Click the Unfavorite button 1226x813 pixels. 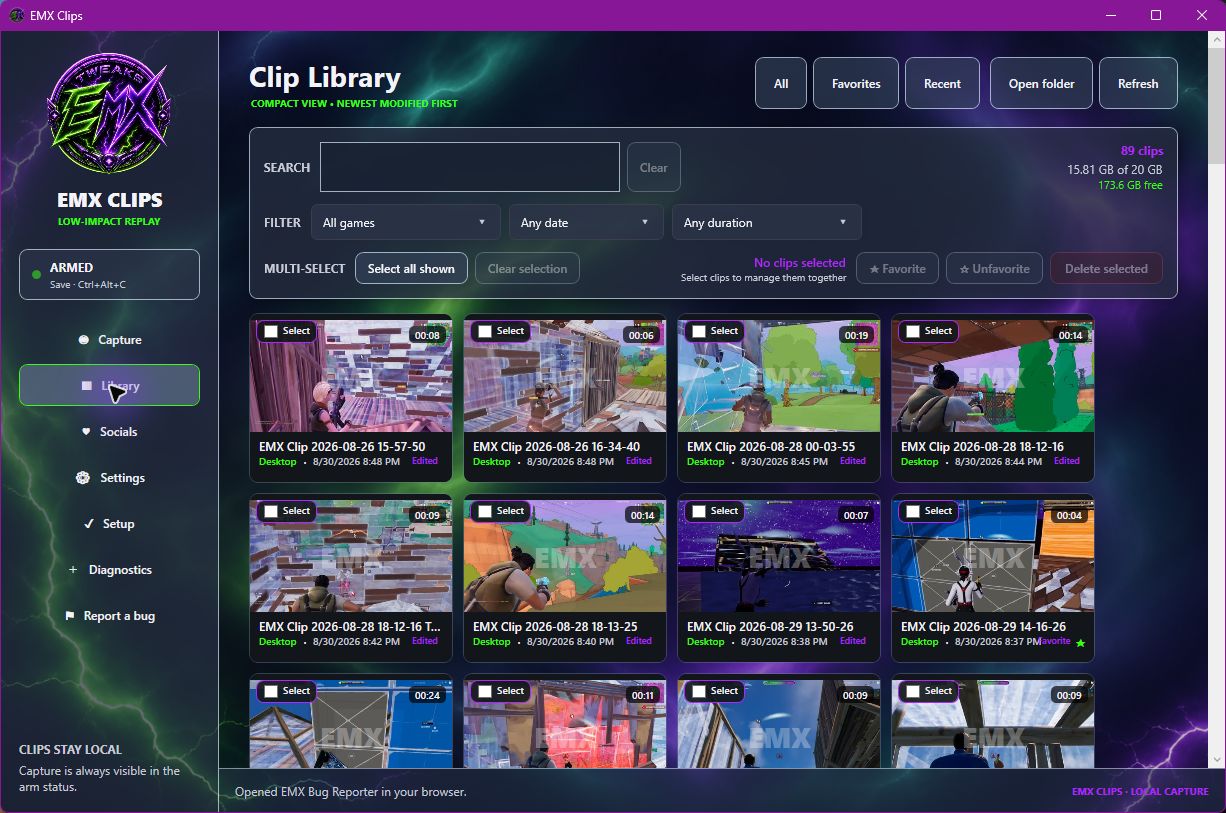coord(994,268)
